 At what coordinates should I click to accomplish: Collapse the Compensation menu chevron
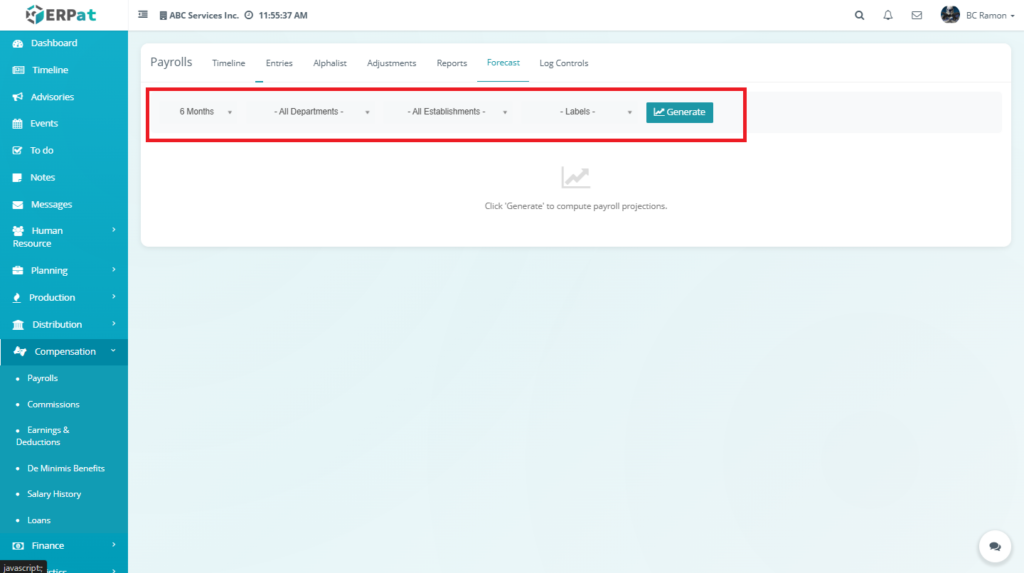tap(113, 351)
